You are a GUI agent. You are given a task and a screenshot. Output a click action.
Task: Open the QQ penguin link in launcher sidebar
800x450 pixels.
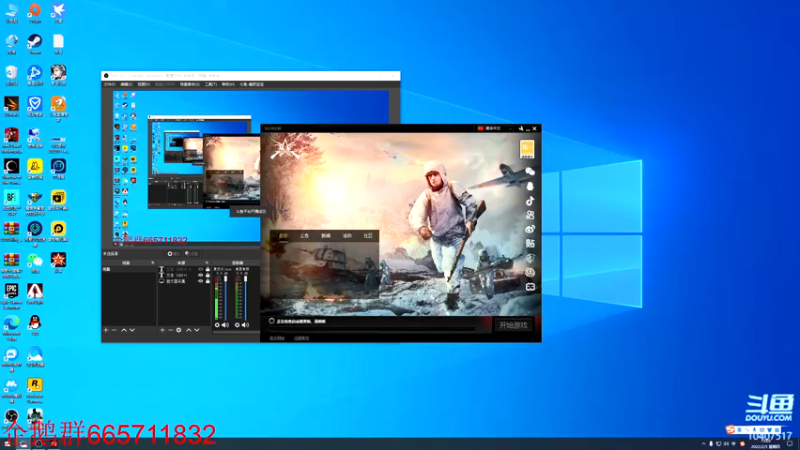coord(530,186)
